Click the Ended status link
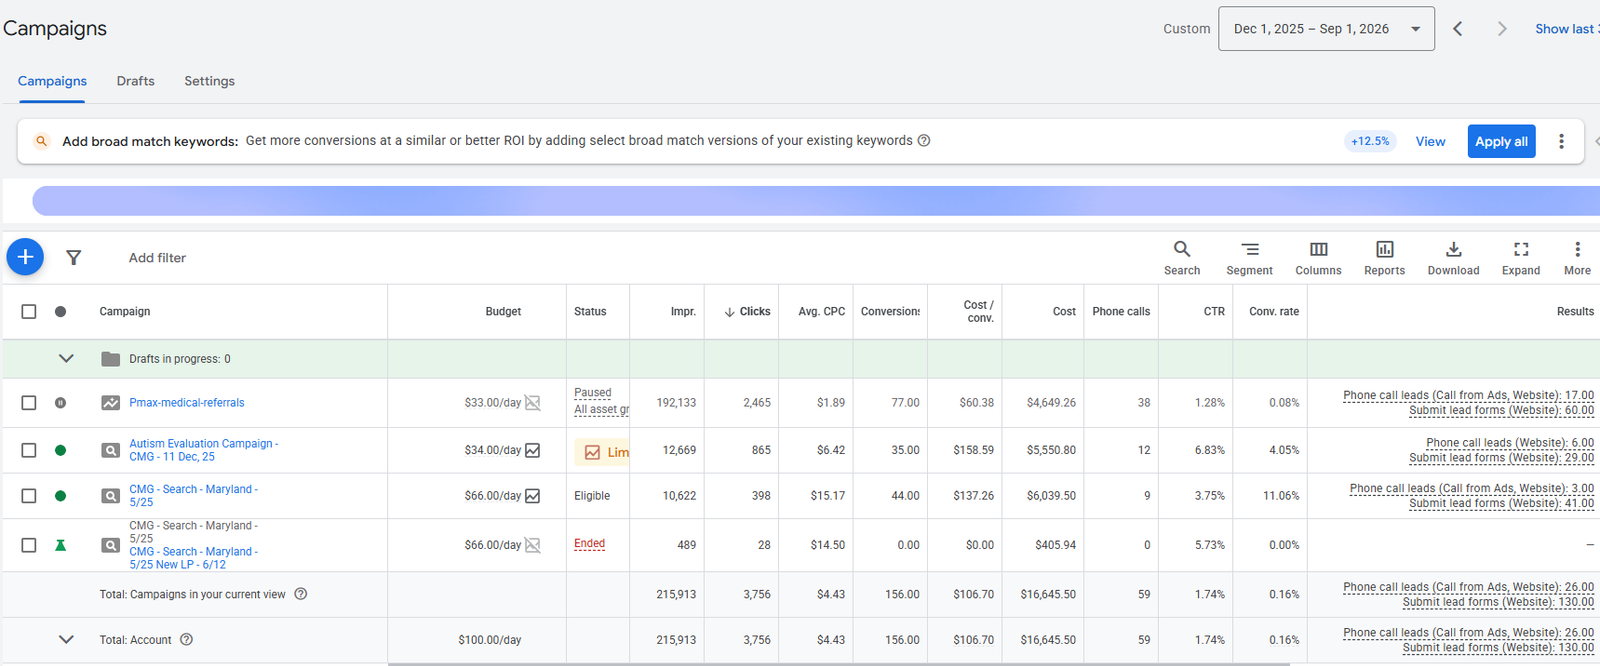 pyautogui.click(x=589, y=544)
